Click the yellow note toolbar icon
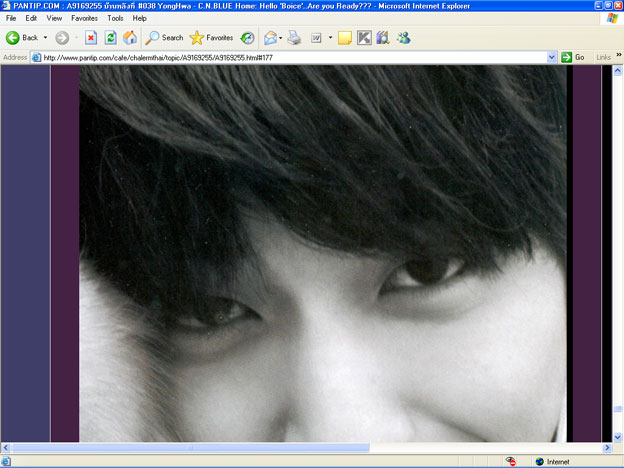Image resolution: width=624 pixels, height=468 pixels. [345, 38]
